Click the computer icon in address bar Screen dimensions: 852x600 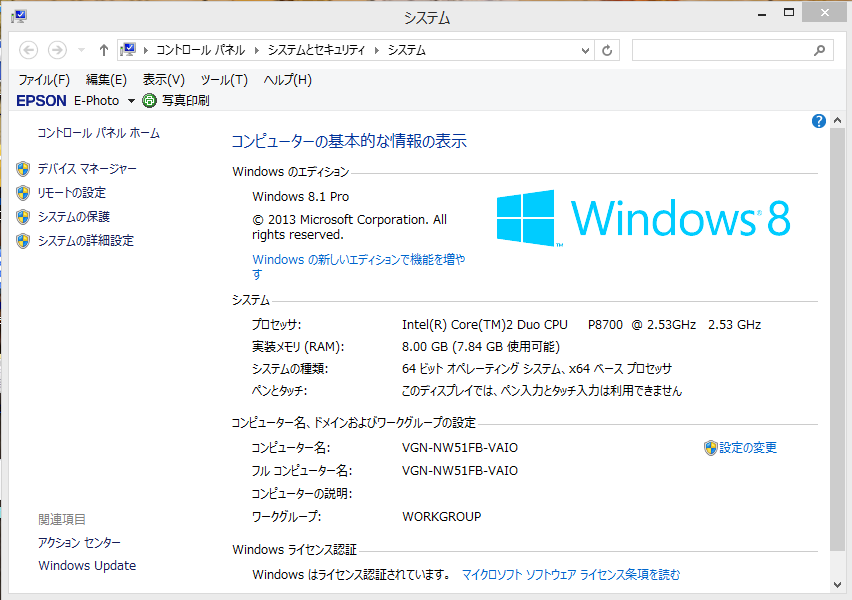(x=128, y=50)
